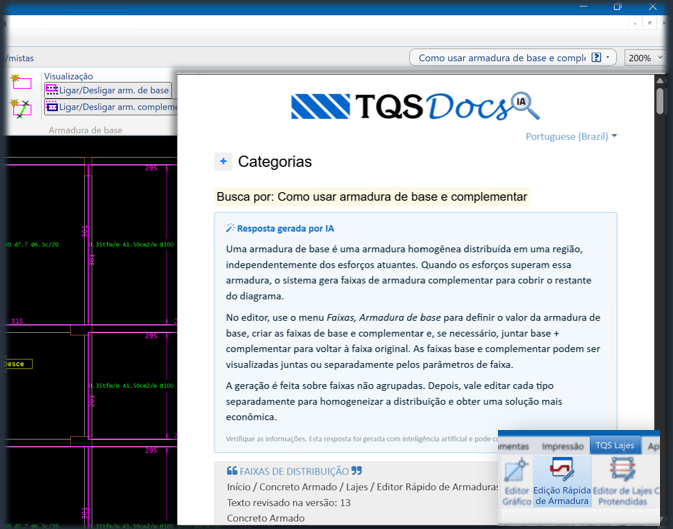This screenshot has width=673, height=529.
Task: Open the dropdown arrow beside help icon
Action: pos(608,58)
